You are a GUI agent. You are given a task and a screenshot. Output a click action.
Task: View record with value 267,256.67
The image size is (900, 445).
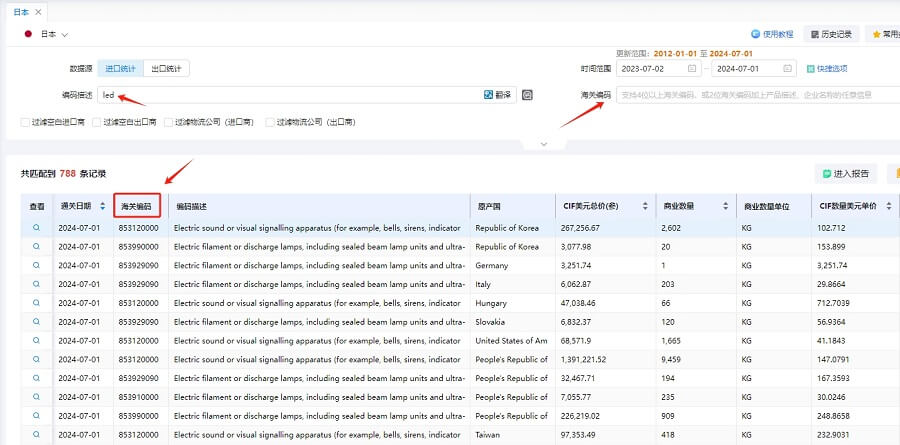click(36, 228)
